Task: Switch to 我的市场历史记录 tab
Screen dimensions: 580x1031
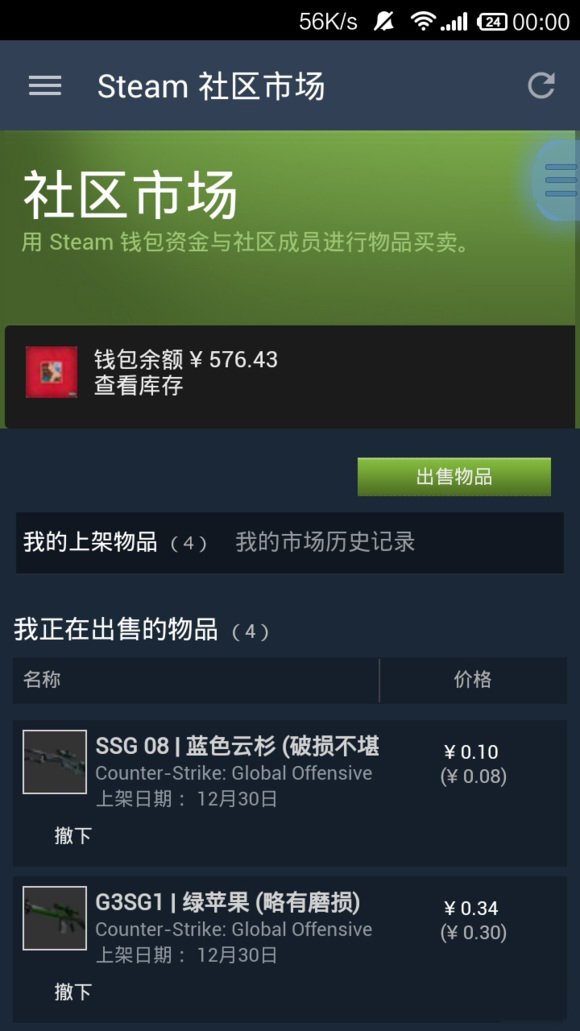Action: [x=326, y=542]
